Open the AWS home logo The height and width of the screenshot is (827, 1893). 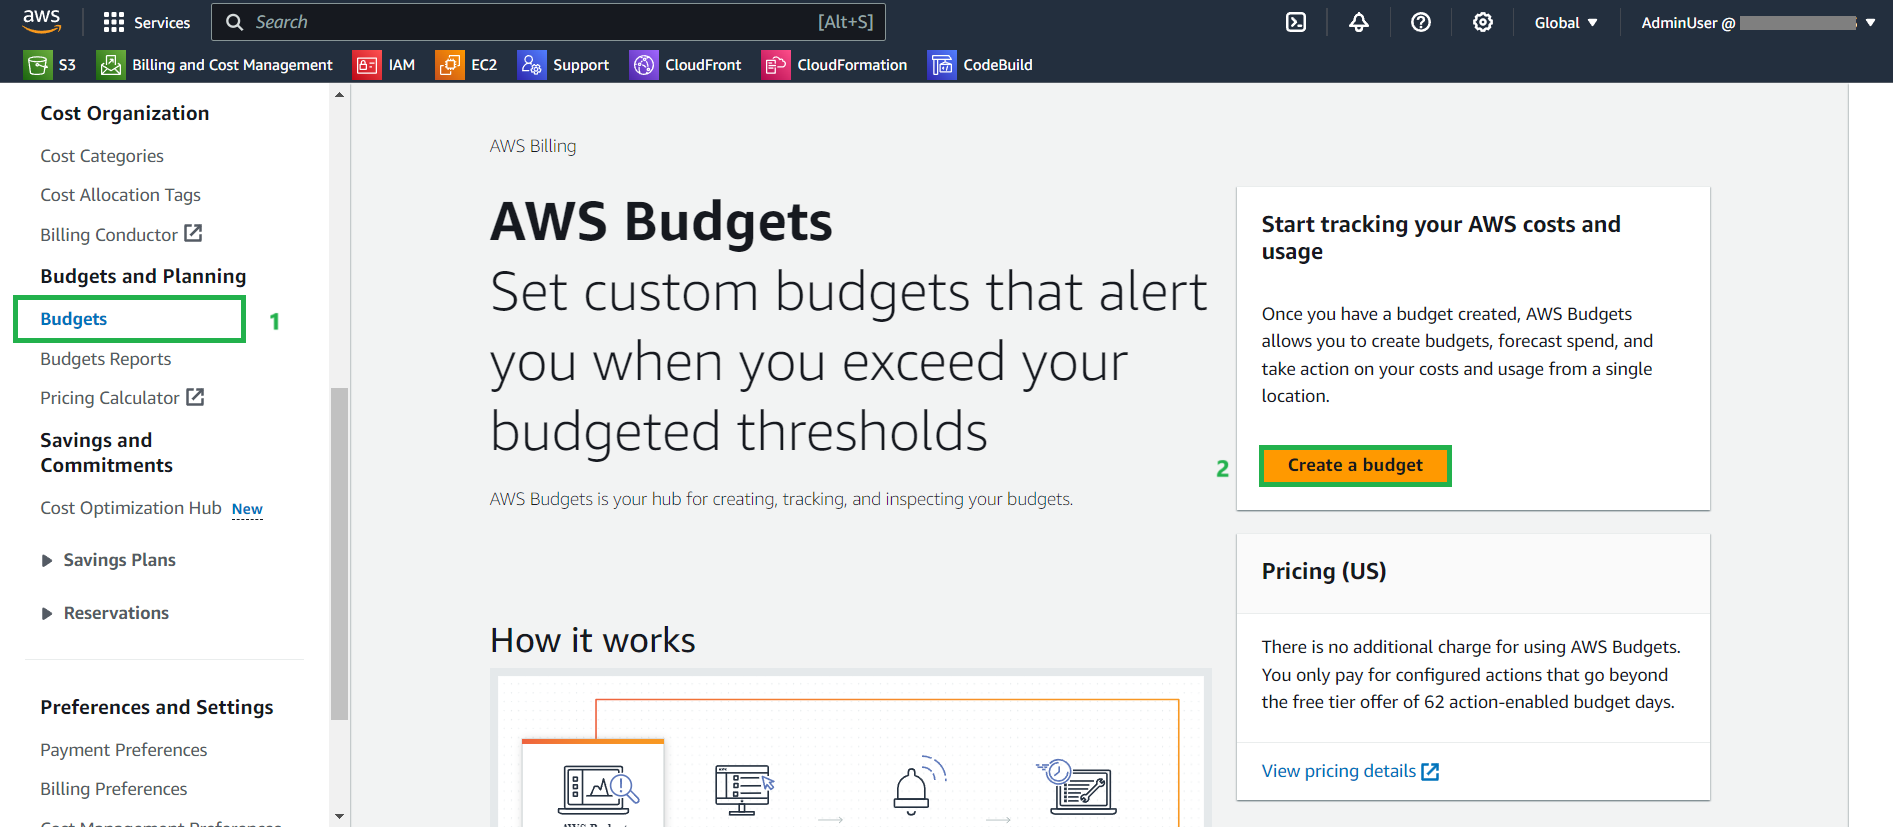pos(42,21)
